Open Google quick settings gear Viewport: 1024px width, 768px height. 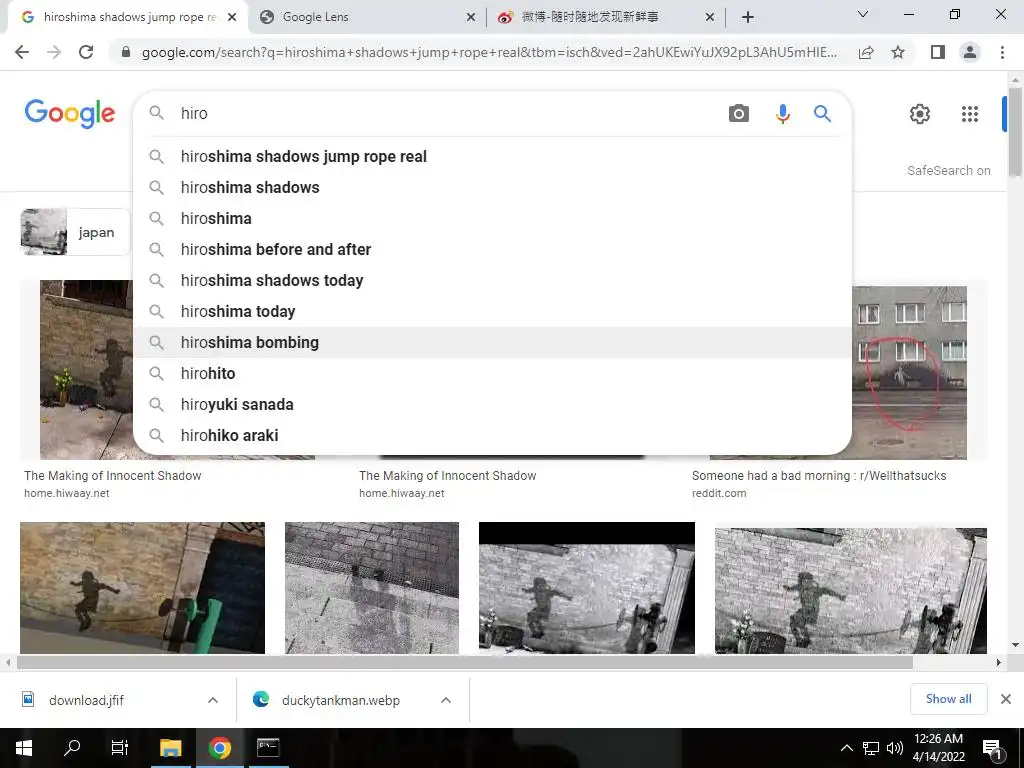coord(920,114)
